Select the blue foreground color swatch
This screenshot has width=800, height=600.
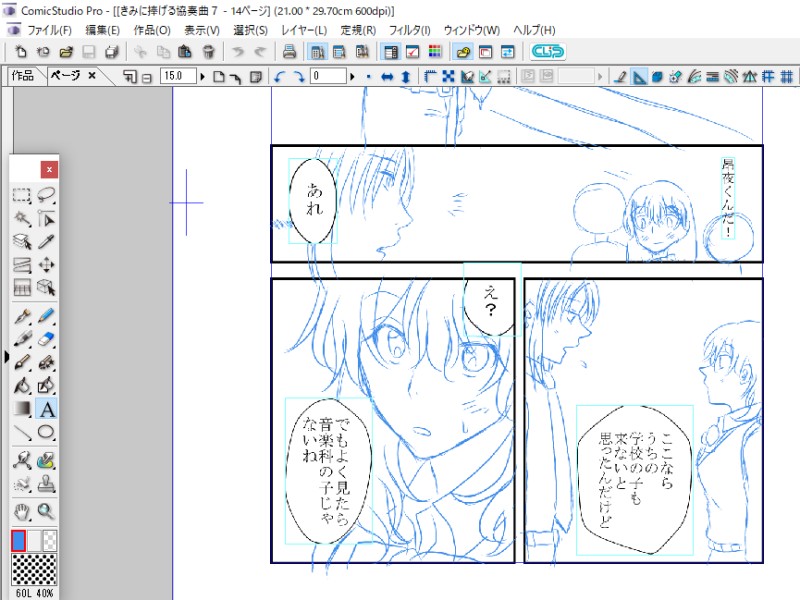click(18, 541)
